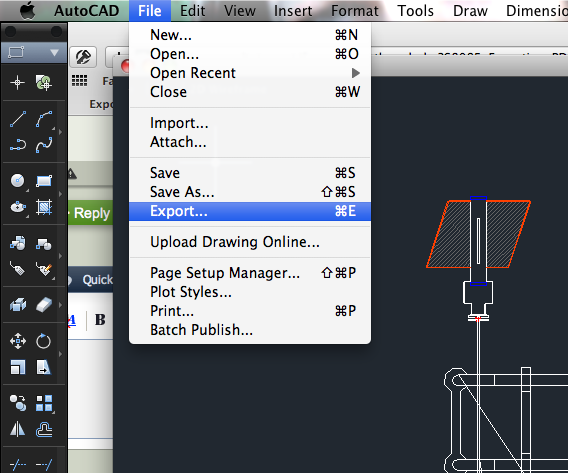Viewport: 568px width, 473px height.
Task: Click the Create Block tool icon
Action: coord(44,244)
